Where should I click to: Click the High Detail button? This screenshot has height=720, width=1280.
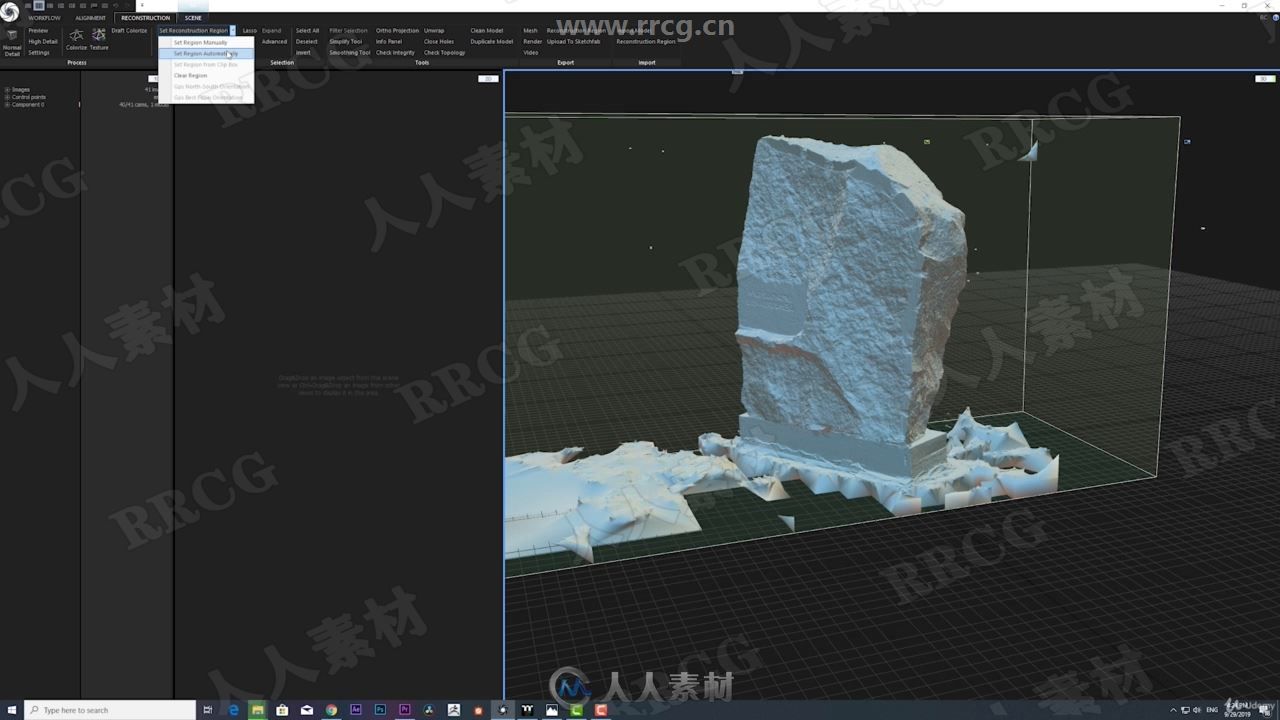(43, 42)
